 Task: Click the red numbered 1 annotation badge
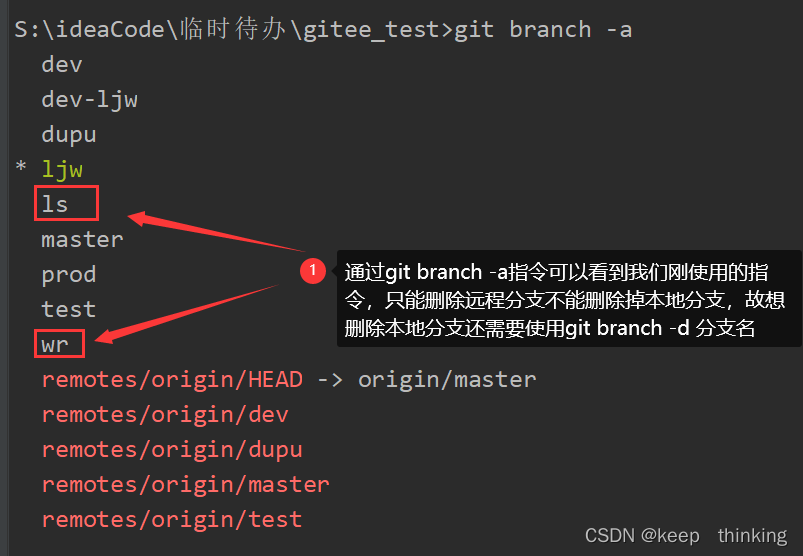pyautogui.click(x=312, y=271)
